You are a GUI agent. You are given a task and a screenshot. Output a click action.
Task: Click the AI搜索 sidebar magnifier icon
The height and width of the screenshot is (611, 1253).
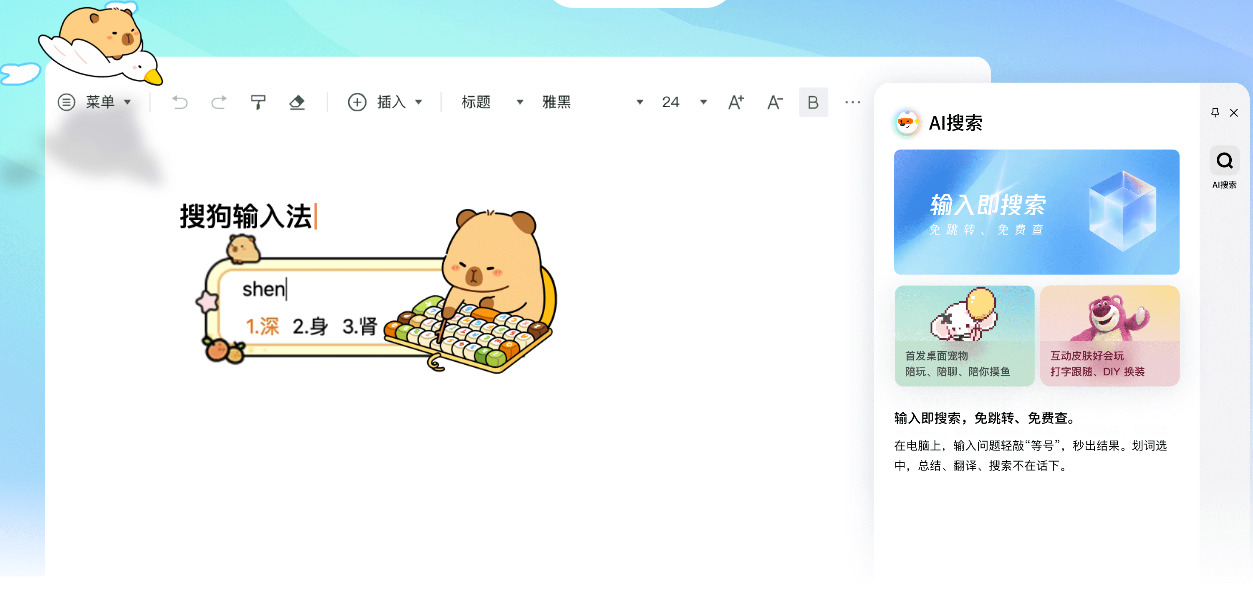pyautogui.click(x=1225, y=160)
